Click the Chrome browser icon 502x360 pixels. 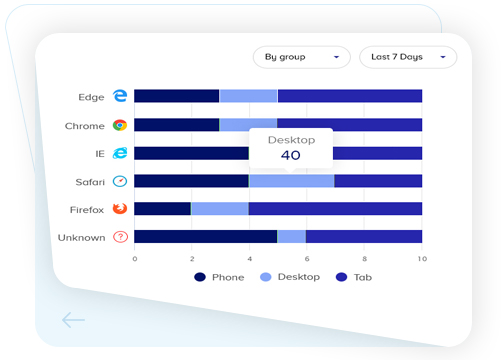[120, 125]
